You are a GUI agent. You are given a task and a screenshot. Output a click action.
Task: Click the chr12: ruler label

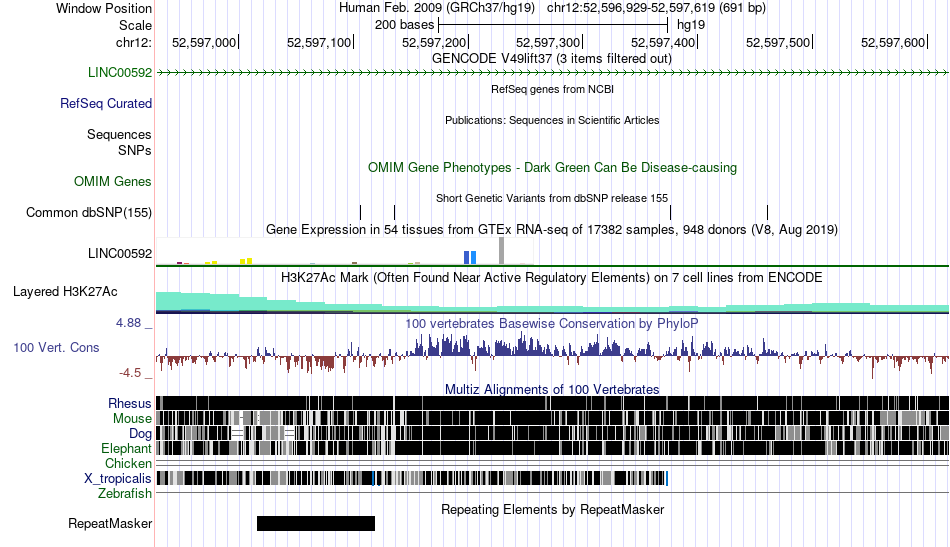(133, 42)
